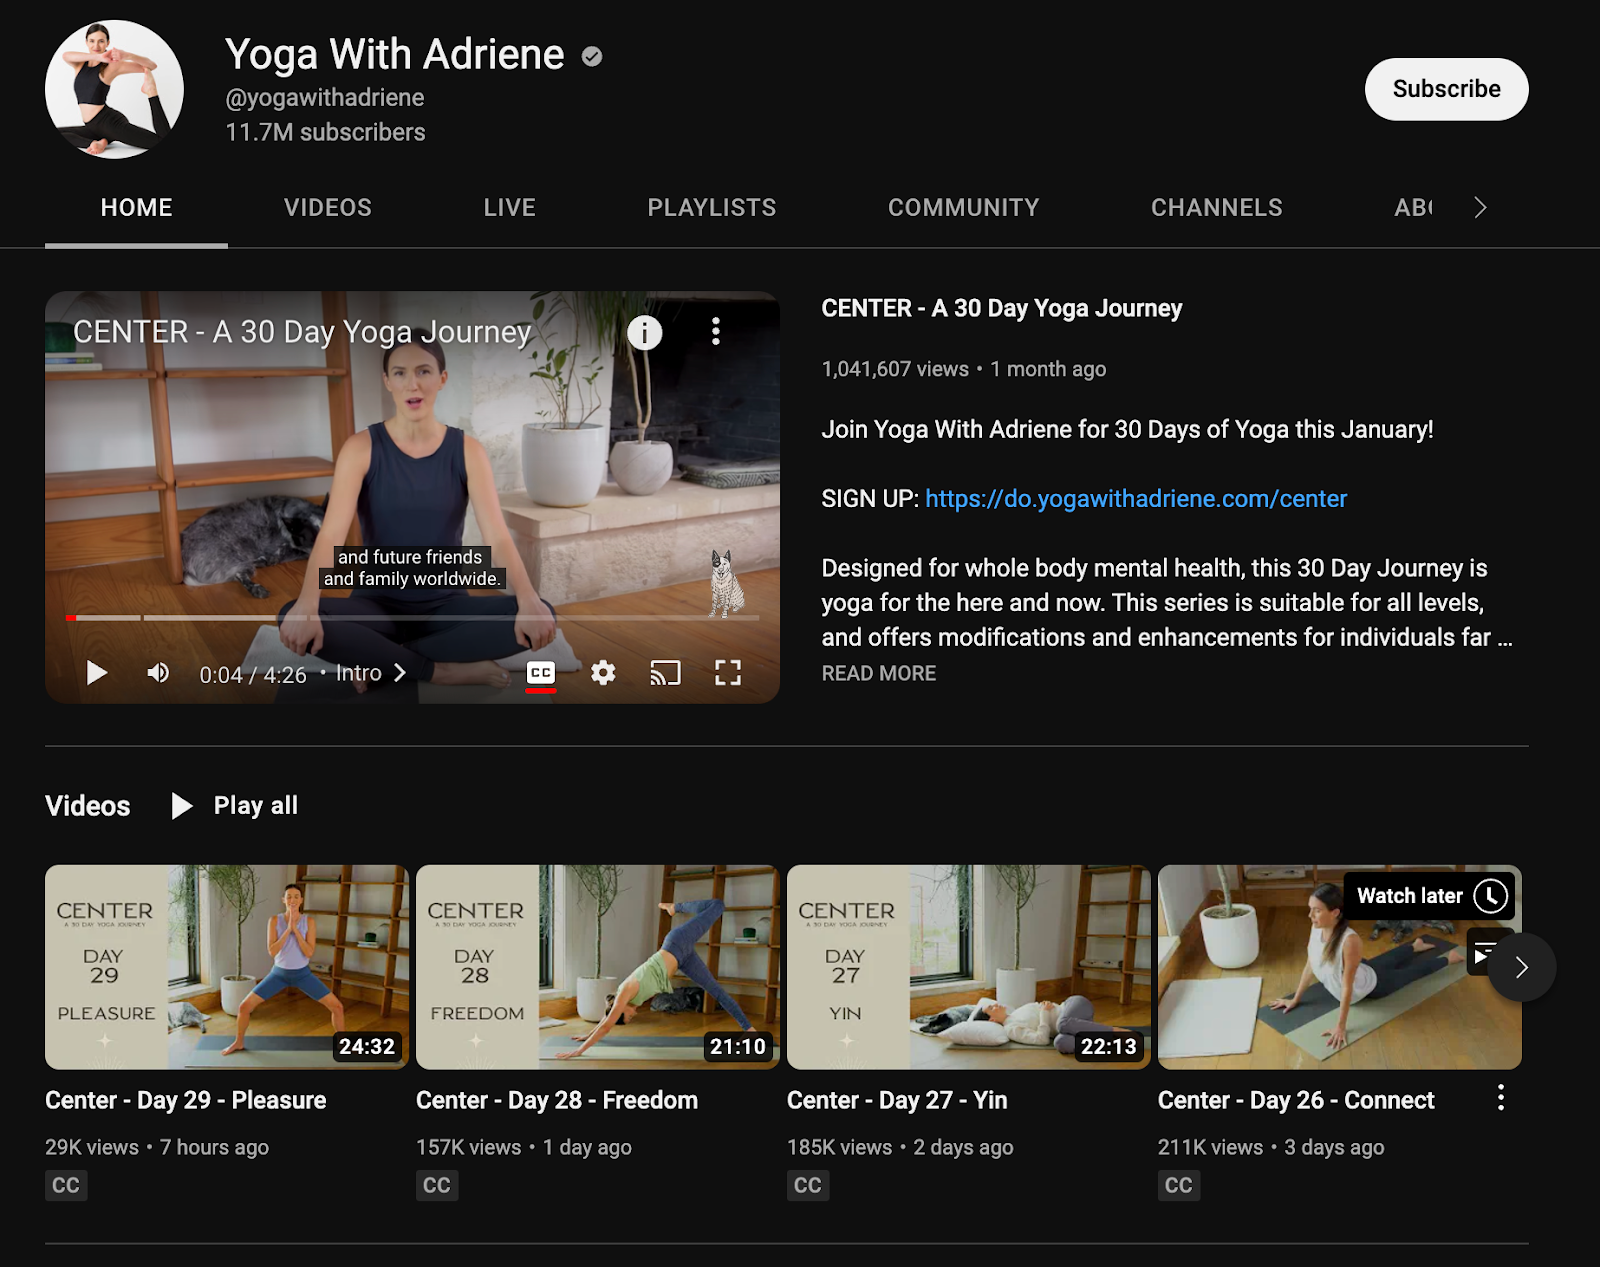Open Center - Day 27 - Yin title
This screenshot has width=1600, height=1267.
tap(897, 1100)
